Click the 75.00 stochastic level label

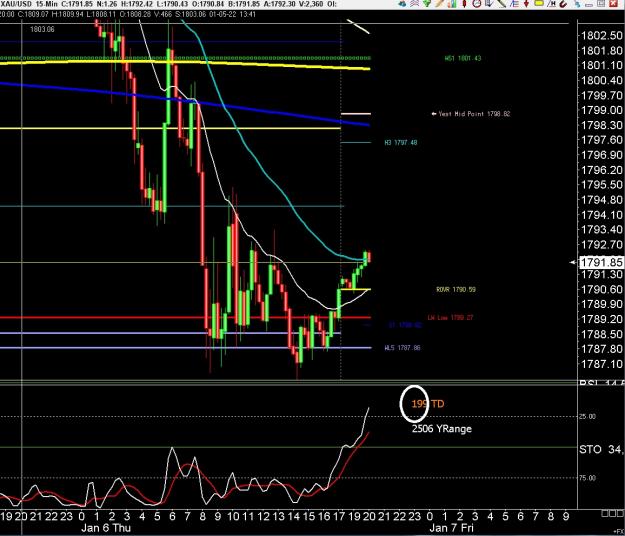coord(587,478)
